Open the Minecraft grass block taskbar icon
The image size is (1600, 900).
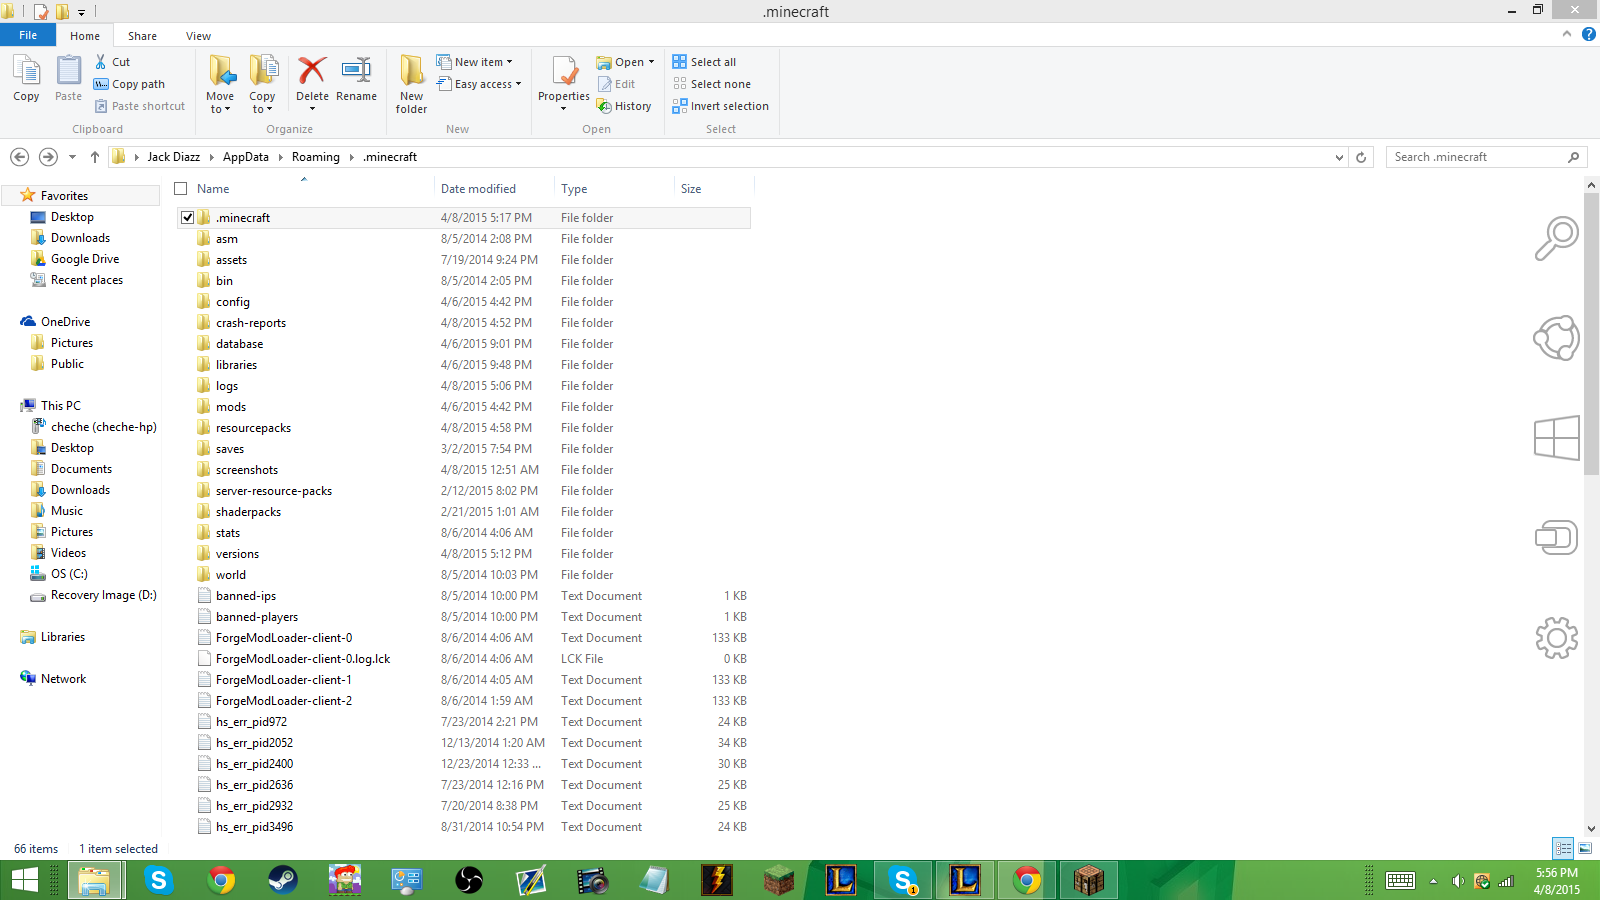pos(778,880)
